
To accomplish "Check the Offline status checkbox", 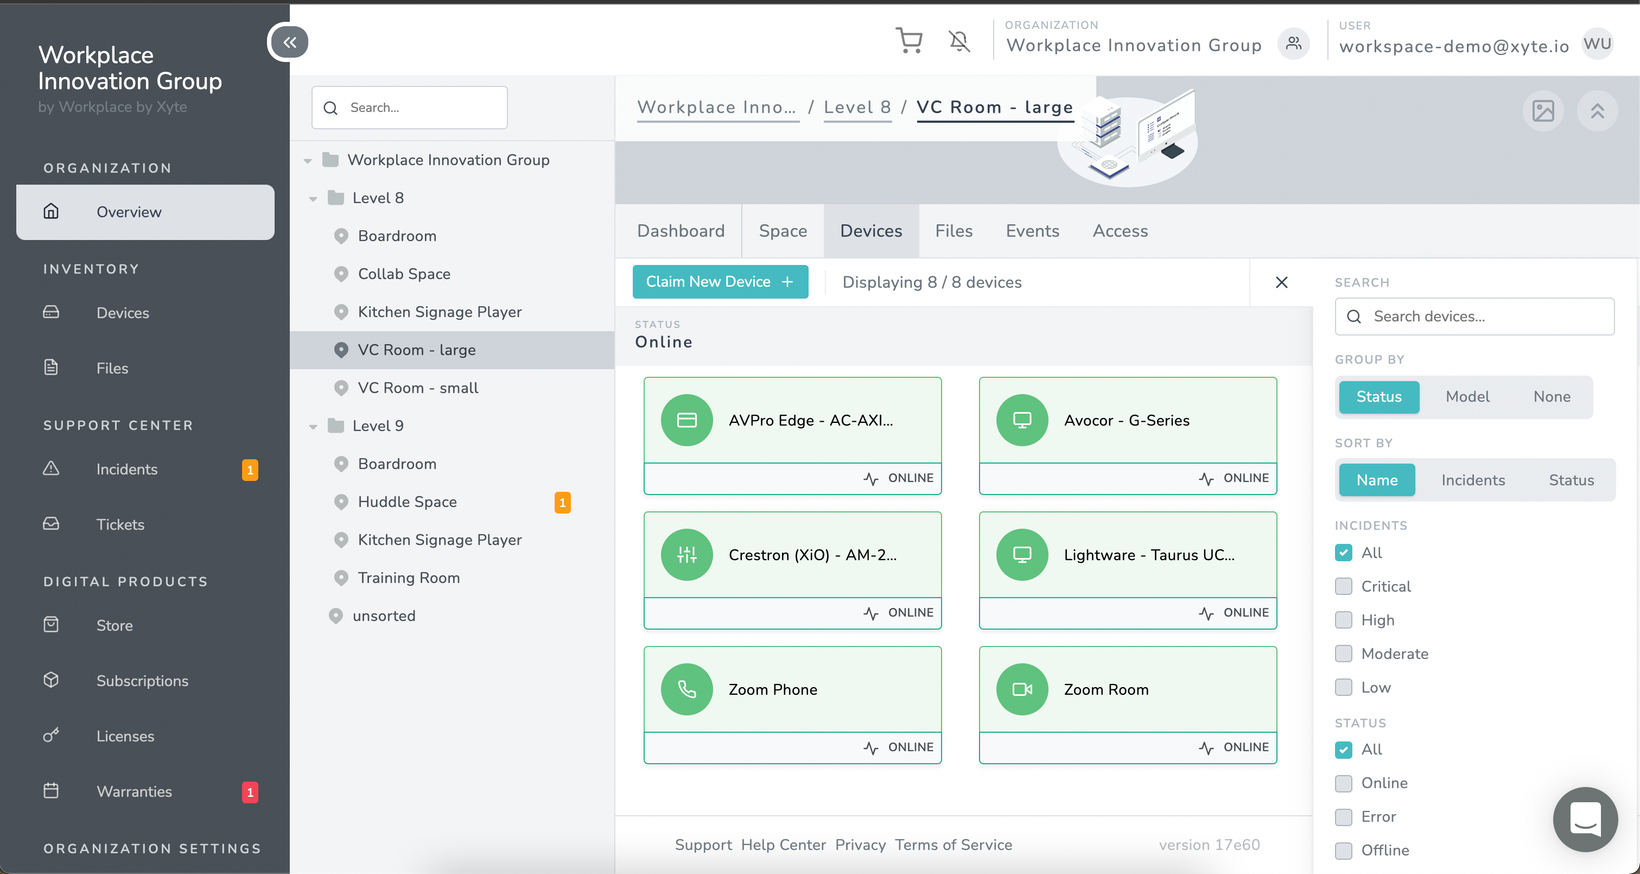I will [1344, 850].
